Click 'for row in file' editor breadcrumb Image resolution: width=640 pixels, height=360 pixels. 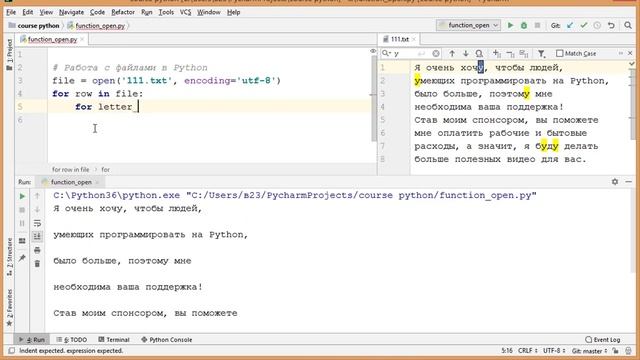tap(71, 169)
